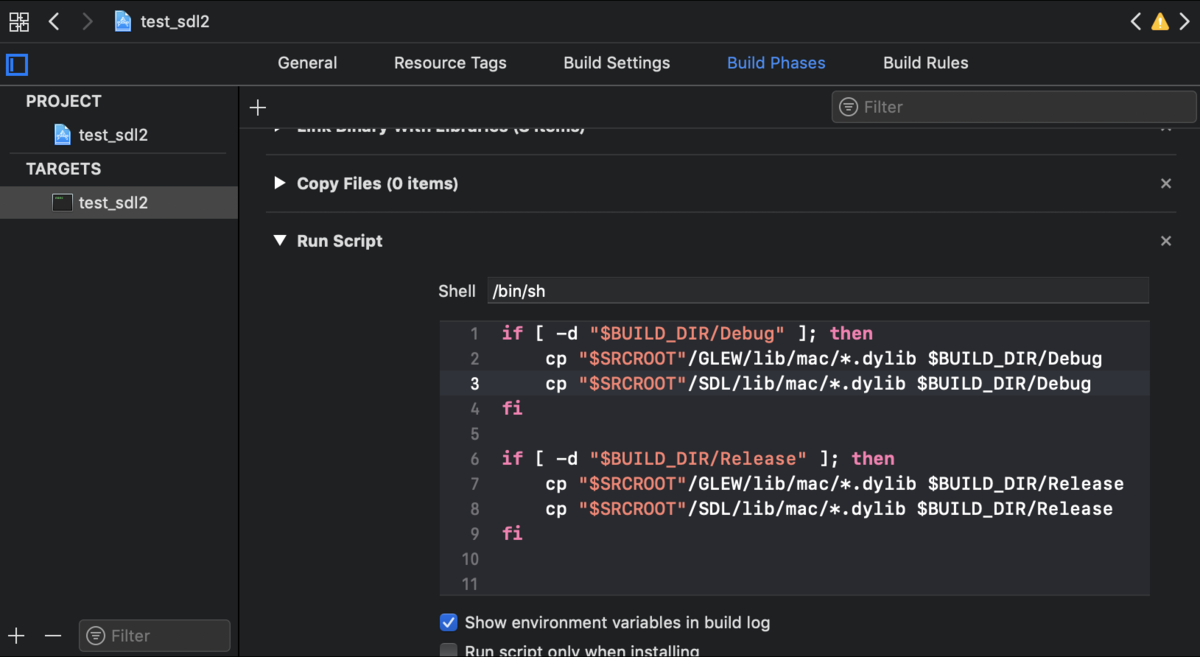Toggle Run script only when installing
Screen dimensions: 1200x657
(x=449, y=651)
